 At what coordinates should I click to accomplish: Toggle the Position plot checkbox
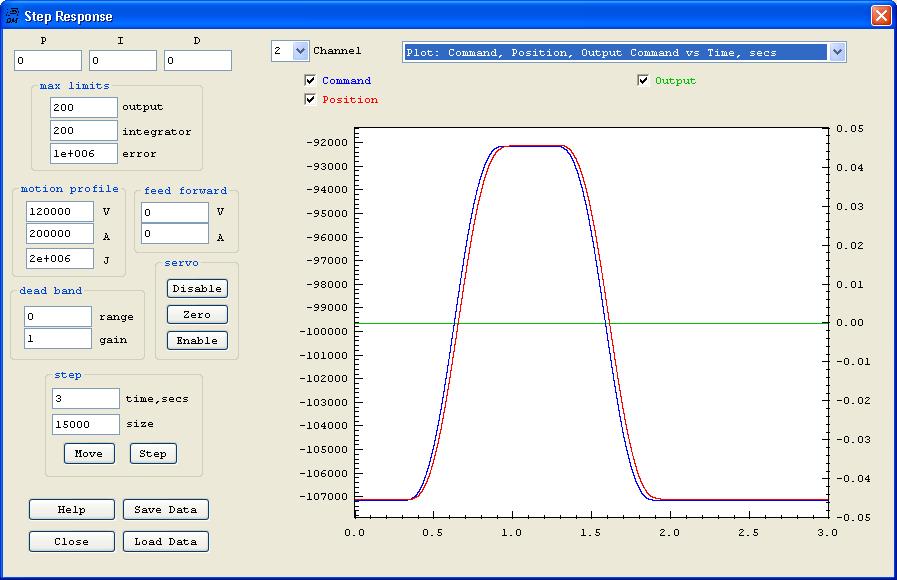click(x=310, y=100)
